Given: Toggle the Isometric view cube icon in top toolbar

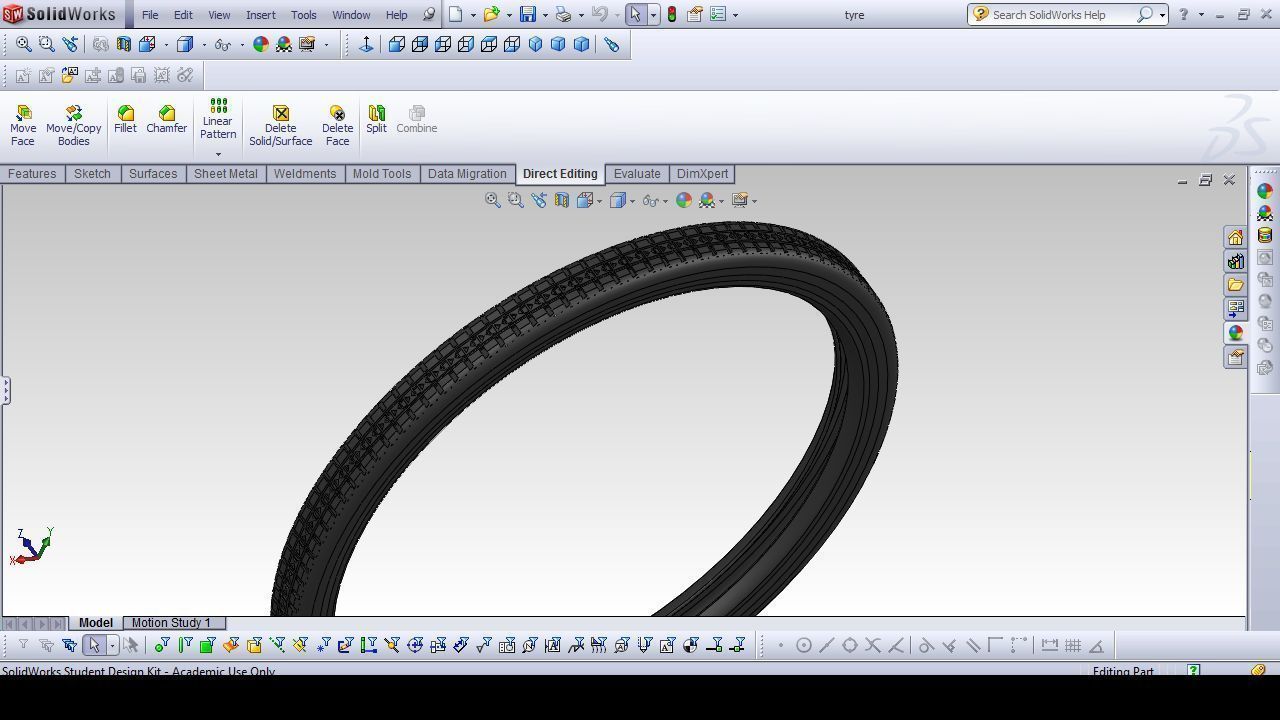Looking at the screenshot, I should [535, 44].
